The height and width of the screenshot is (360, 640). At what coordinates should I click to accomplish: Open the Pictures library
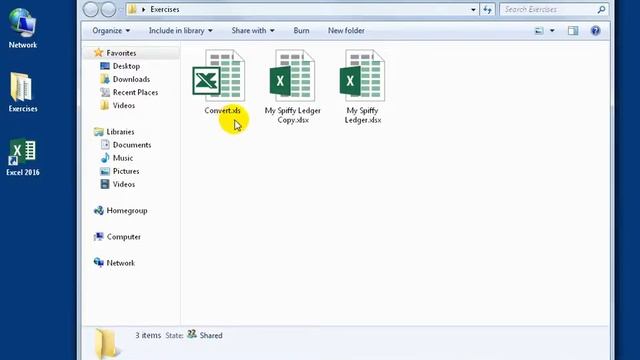point(126,171)
